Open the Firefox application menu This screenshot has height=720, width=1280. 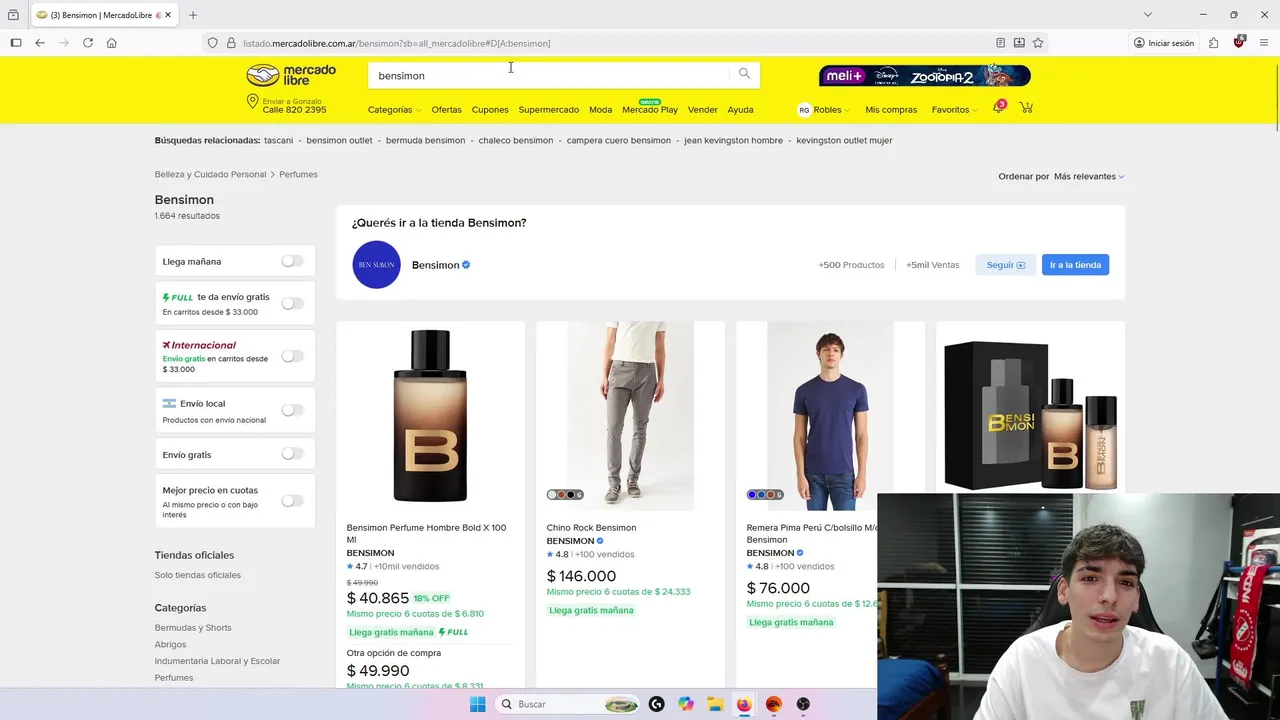pyautogui.click(x=1264, y=43)
